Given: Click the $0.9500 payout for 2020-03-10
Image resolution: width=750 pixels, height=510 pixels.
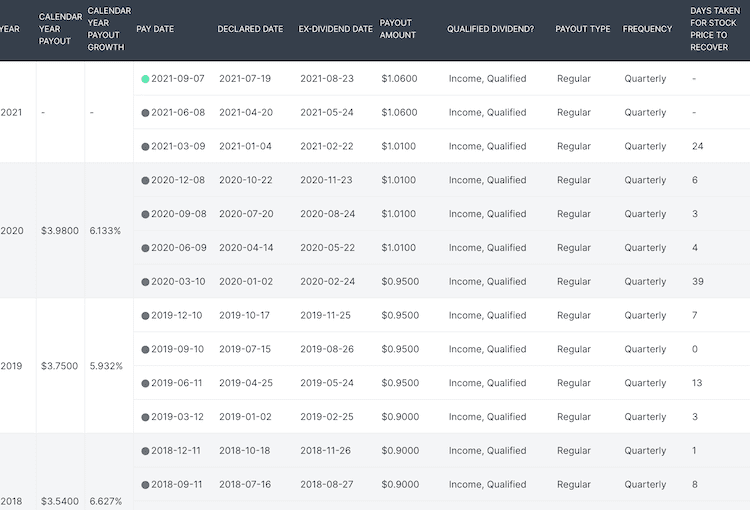Looking at the screenshot, I should click(400, 282).
